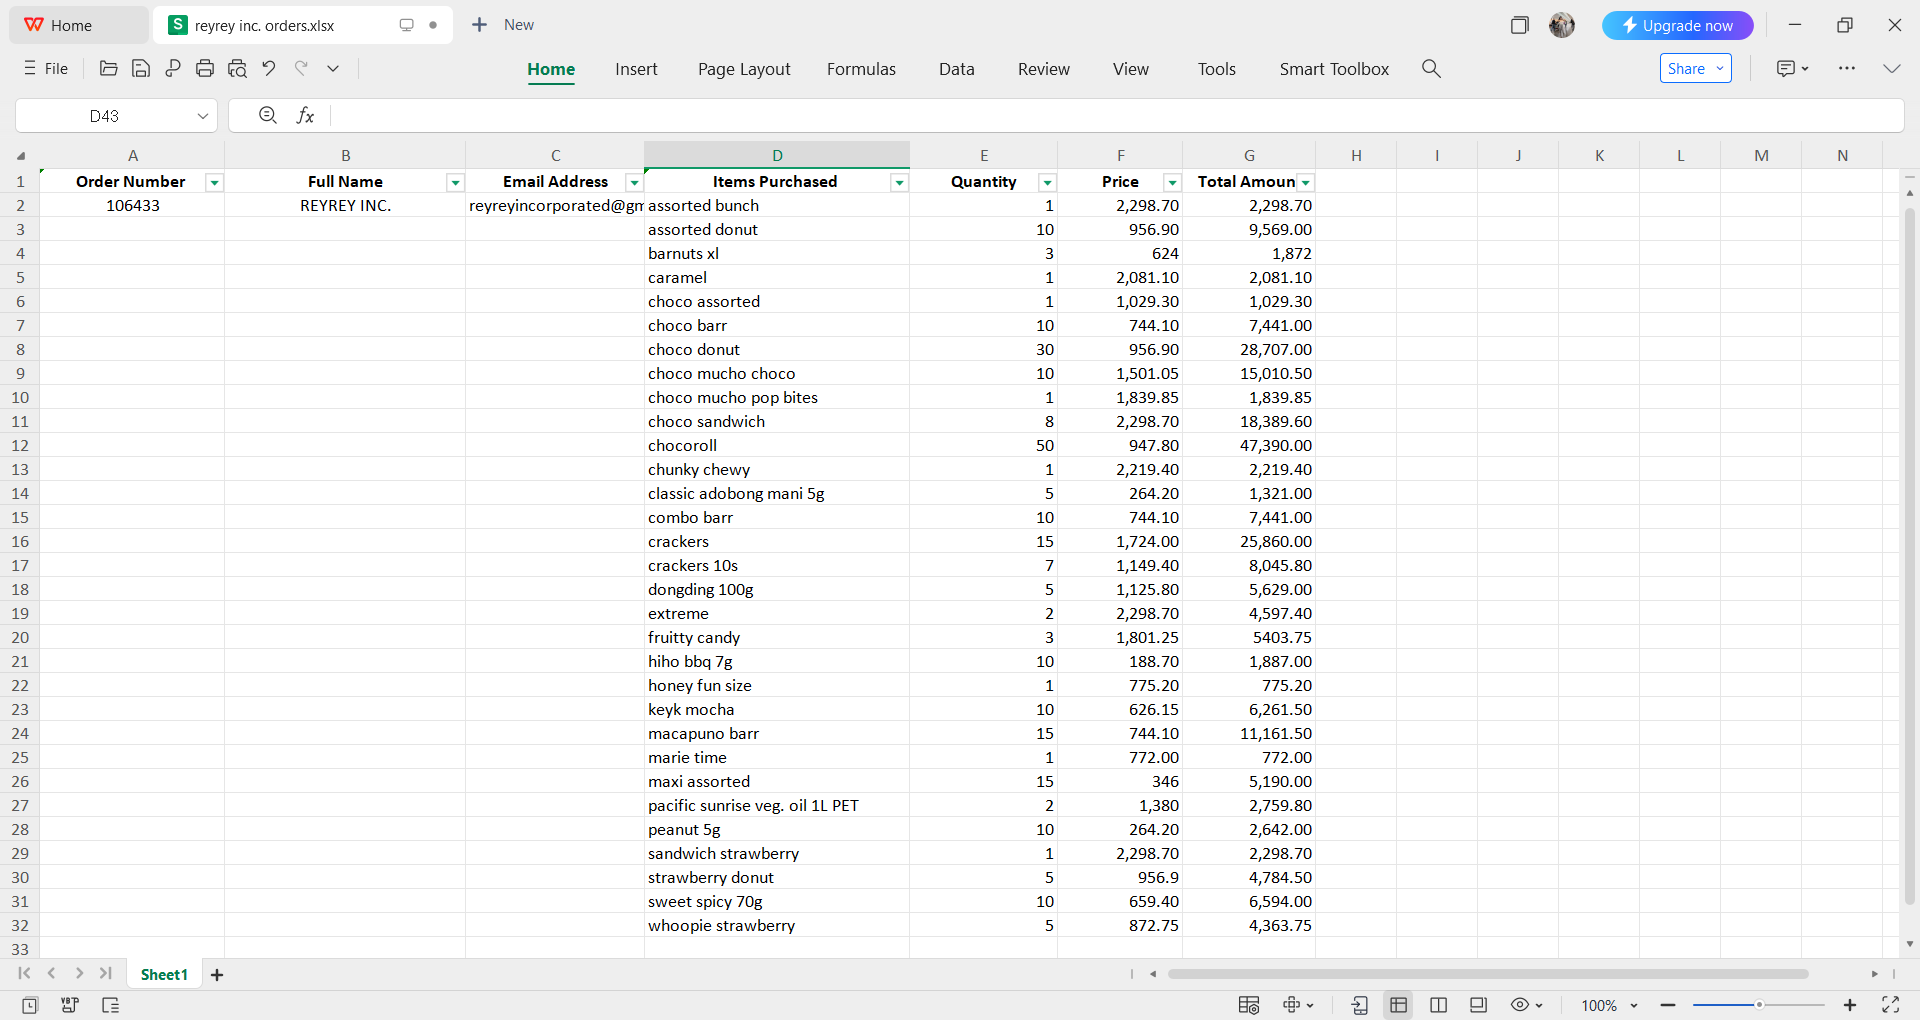
Task: Open the Quantity column filter dropdown
Action: click(x=1047, y=182)
